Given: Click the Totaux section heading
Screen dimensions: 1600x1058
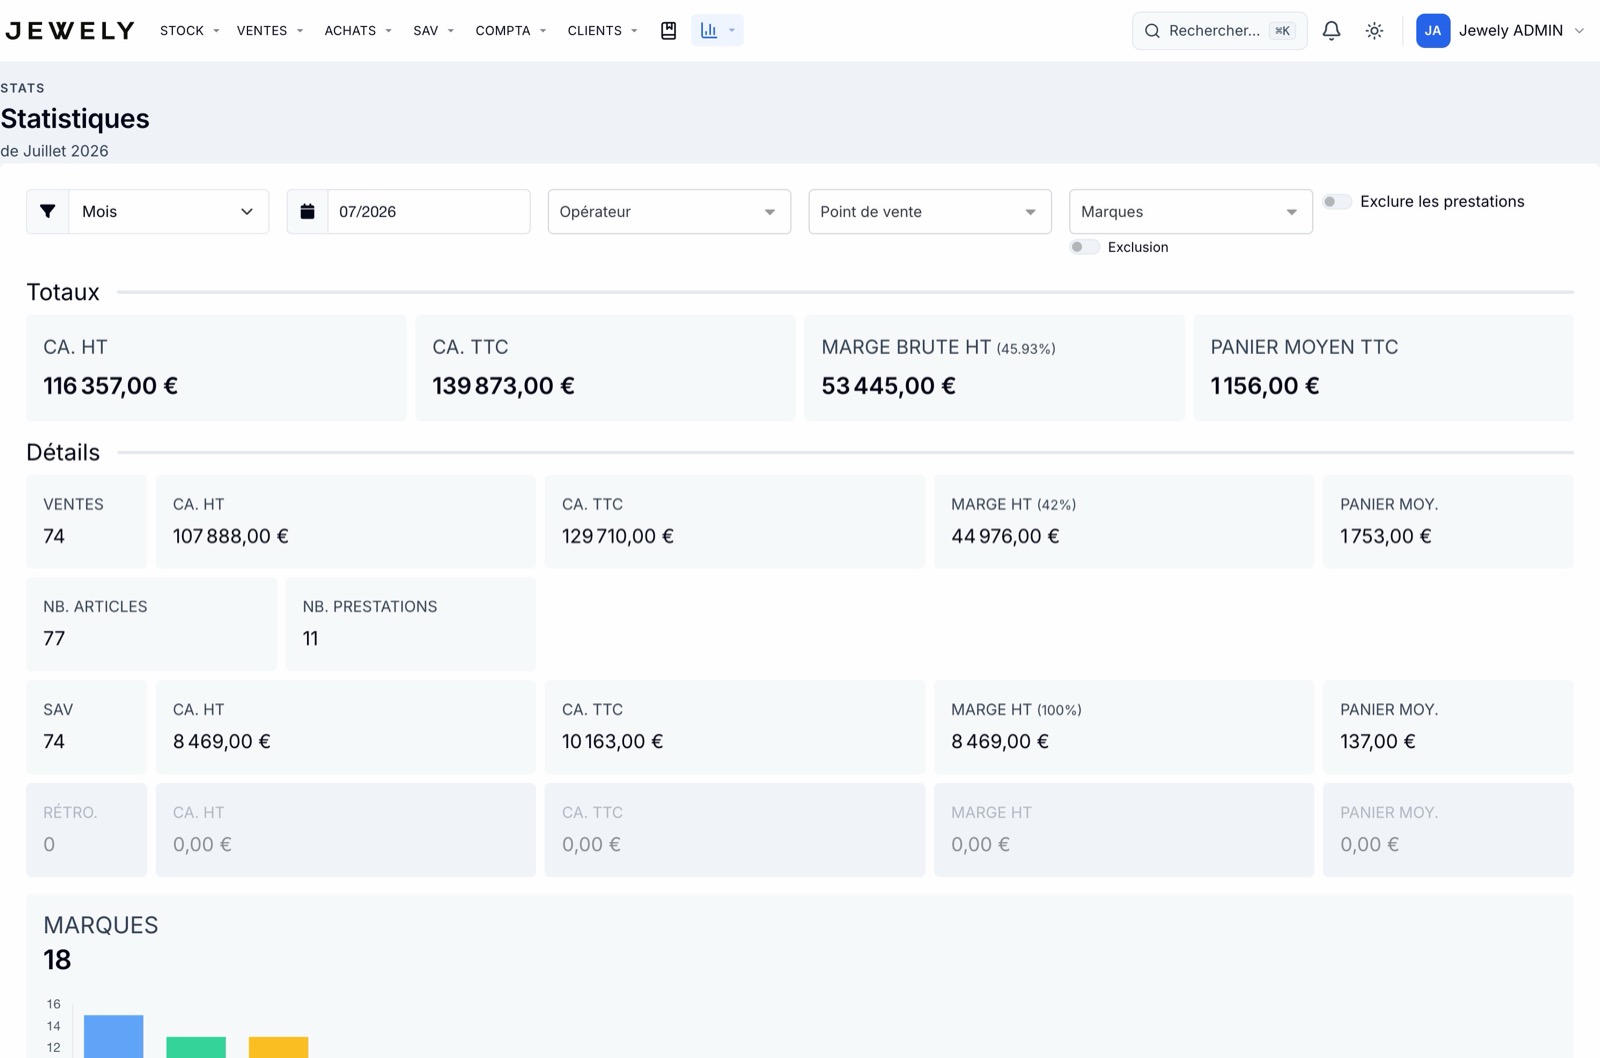Looking at the screenshot, I should click(x=63, y=292).
